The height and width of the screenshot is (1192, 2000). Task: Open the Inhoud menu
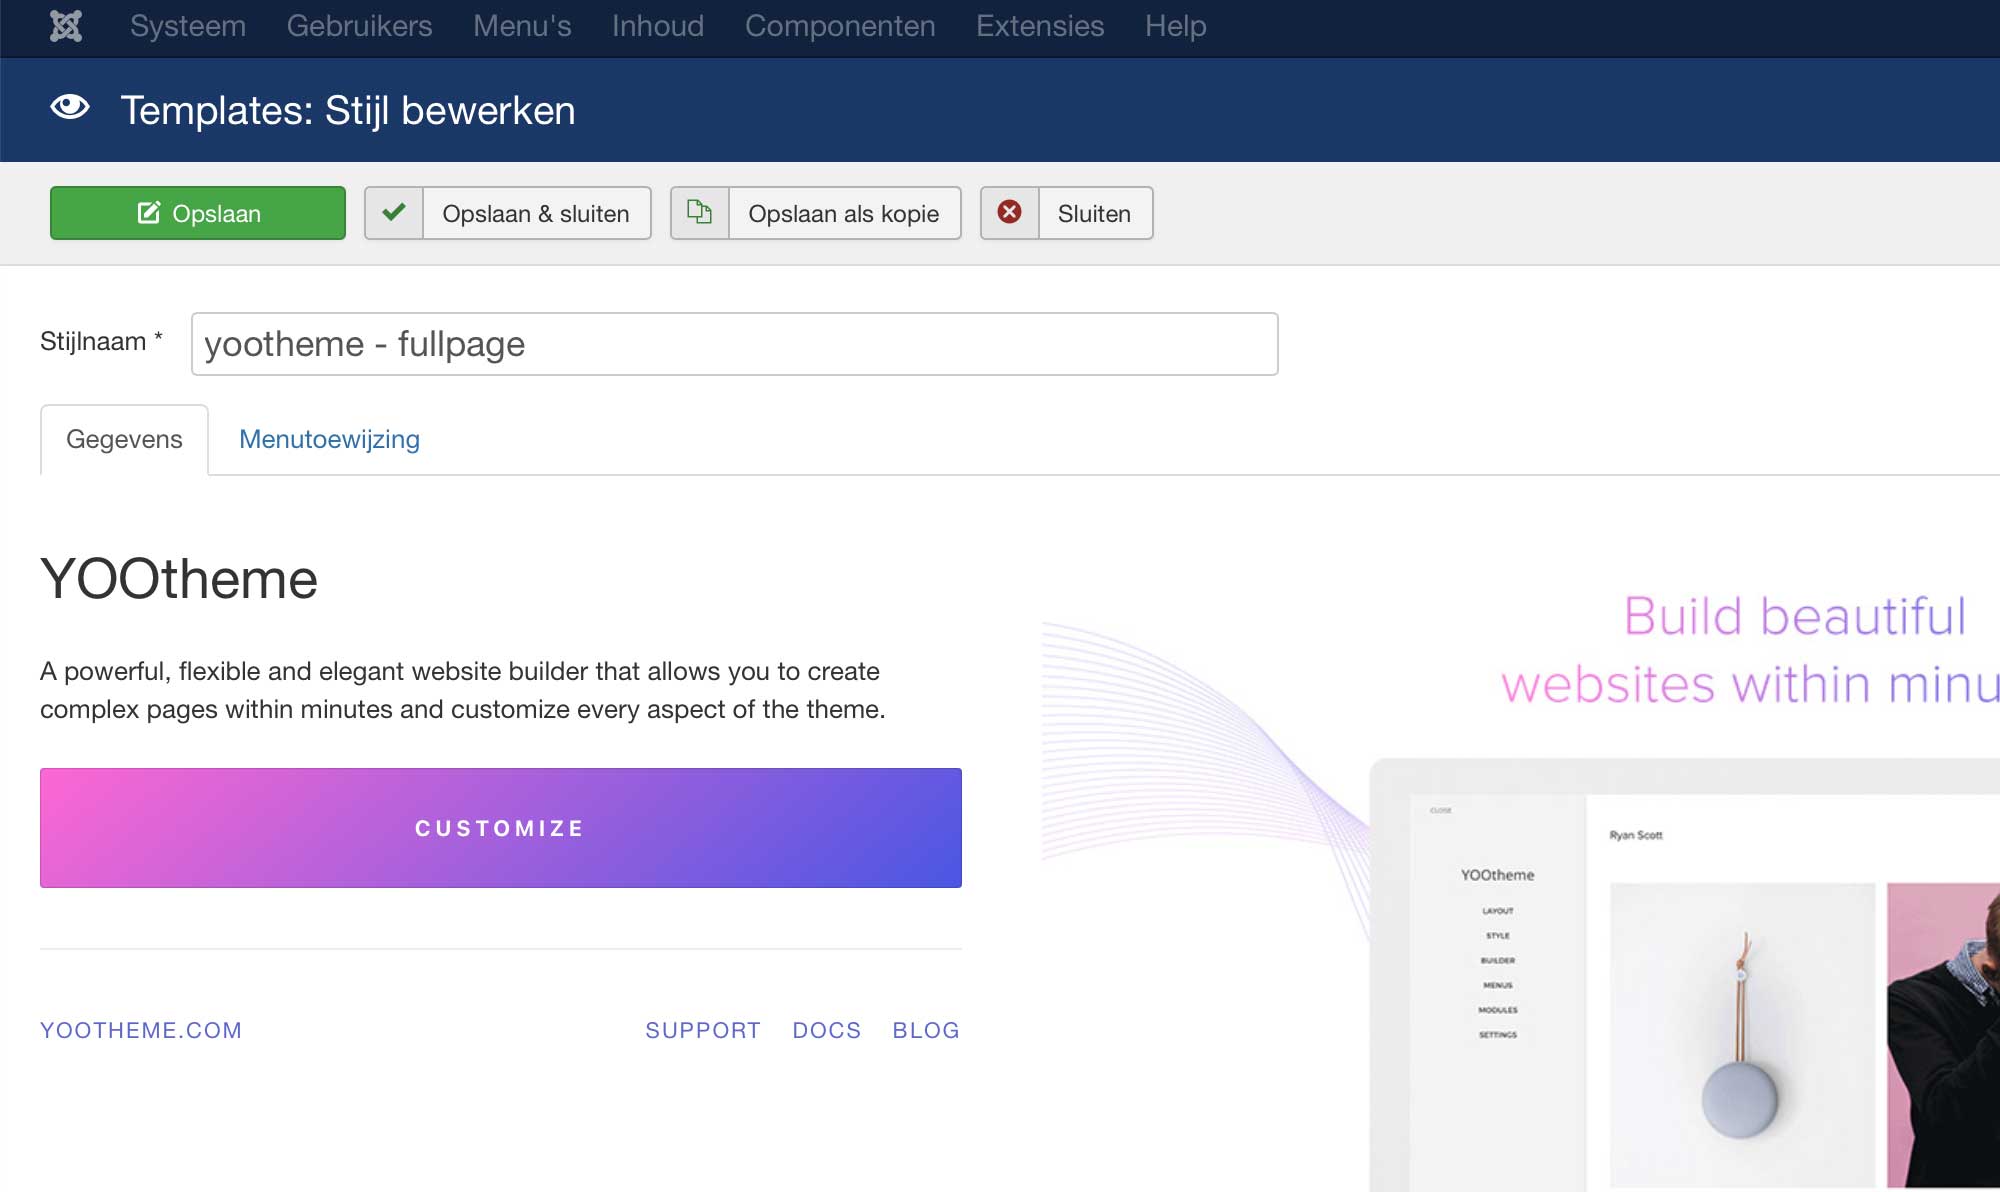[x=658, y=26]
